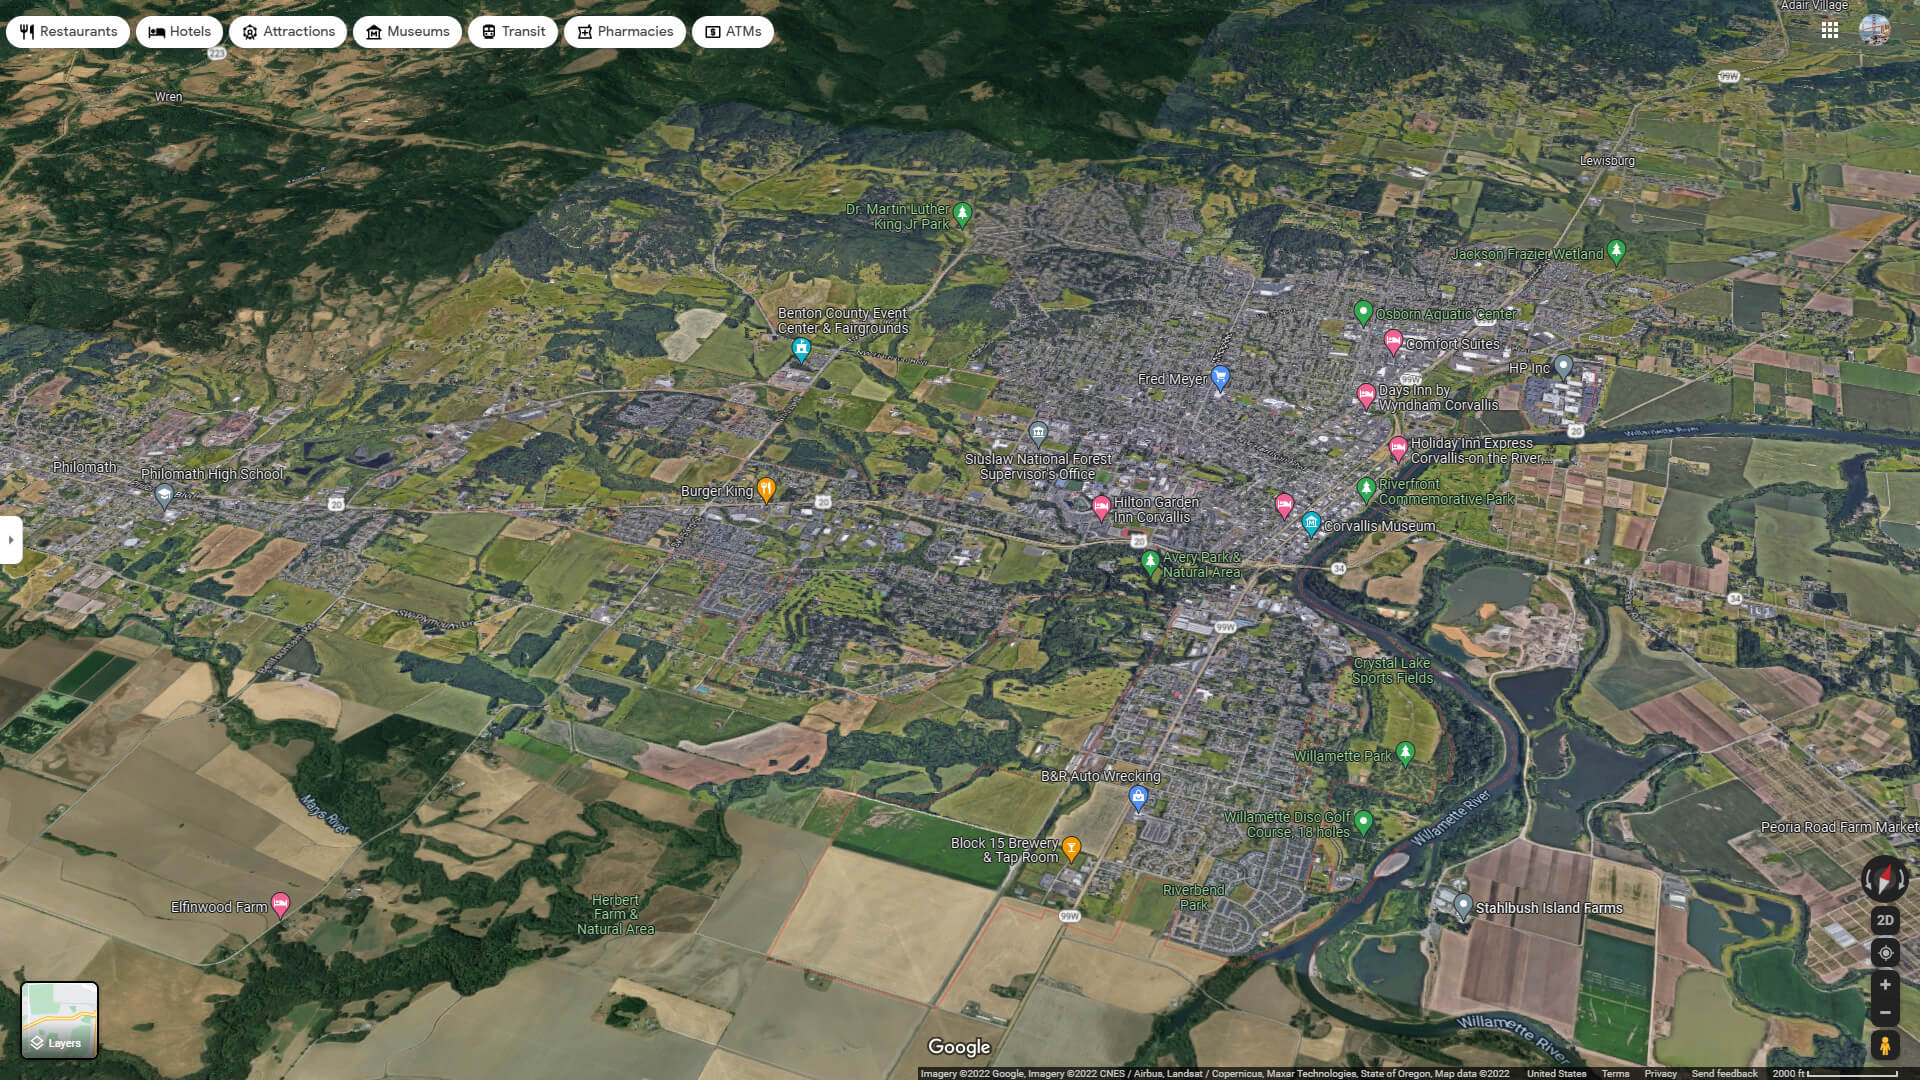The image size is (1920, 1080).
Task: Open the Attractions places dropdown chip
Action: (x=288, y=31)
